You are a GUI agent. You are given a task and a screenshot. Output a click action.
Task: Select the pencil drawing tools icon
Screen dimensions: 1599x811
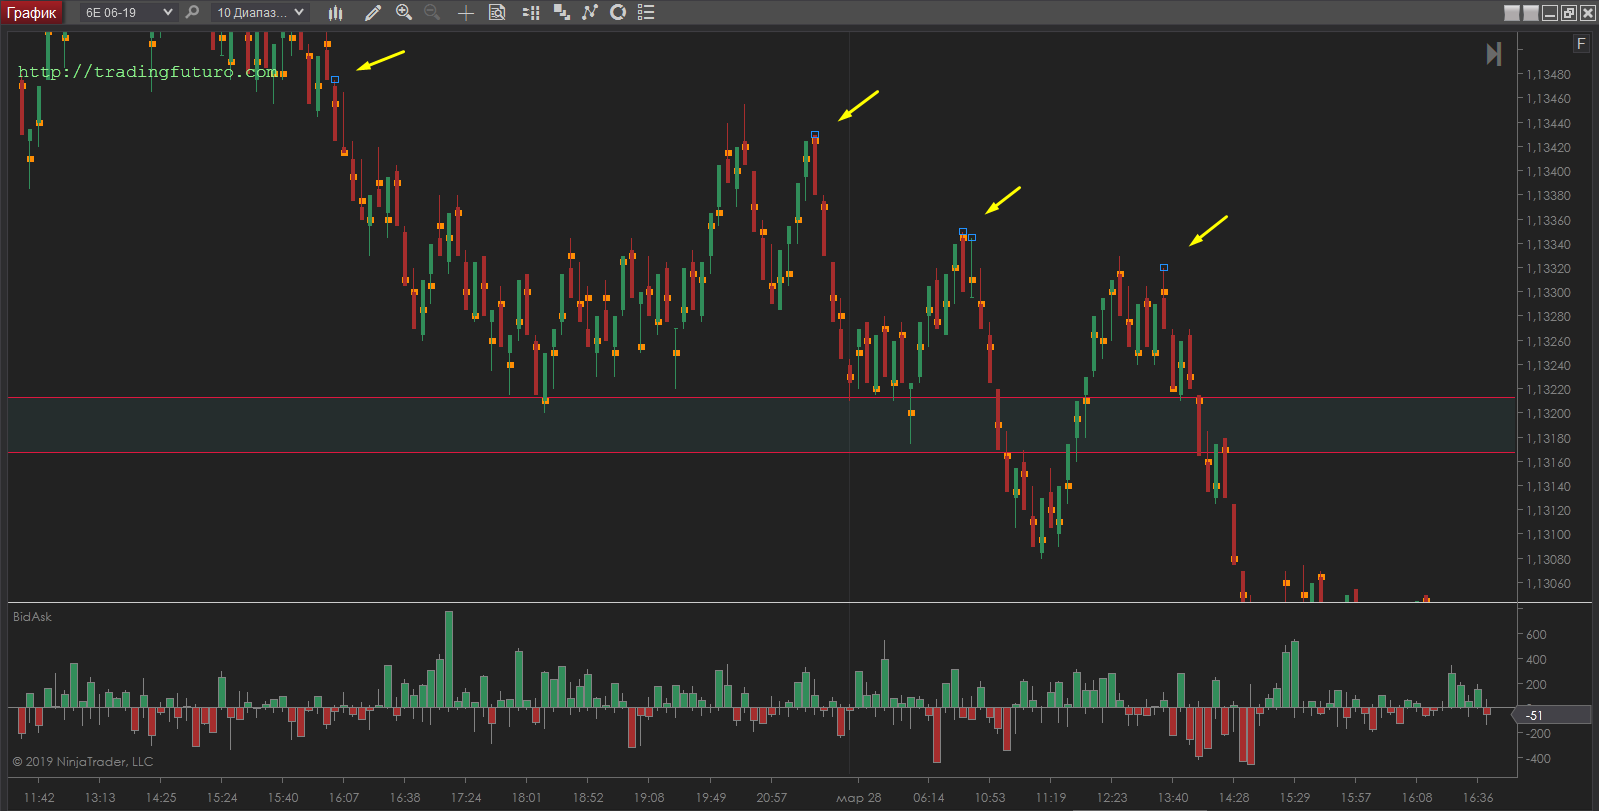pyautogui.click(x=373, y=12)
